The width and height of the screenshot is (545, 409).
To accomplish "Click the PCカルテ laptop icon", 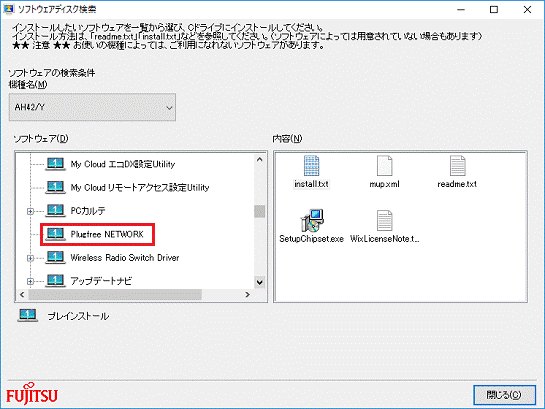I will [x=55, y=211].
